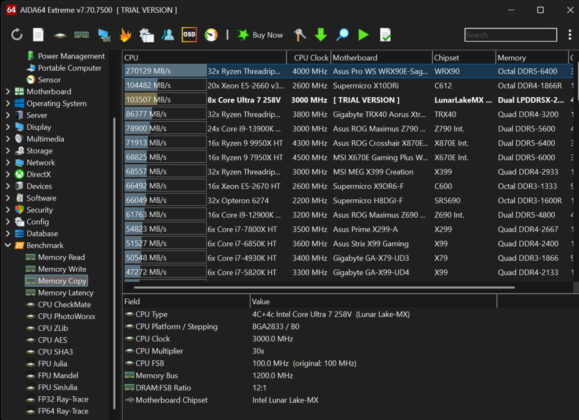Collapse the Benchmark tree node
This screenshot has width=579, height=420.
point(8,245)
